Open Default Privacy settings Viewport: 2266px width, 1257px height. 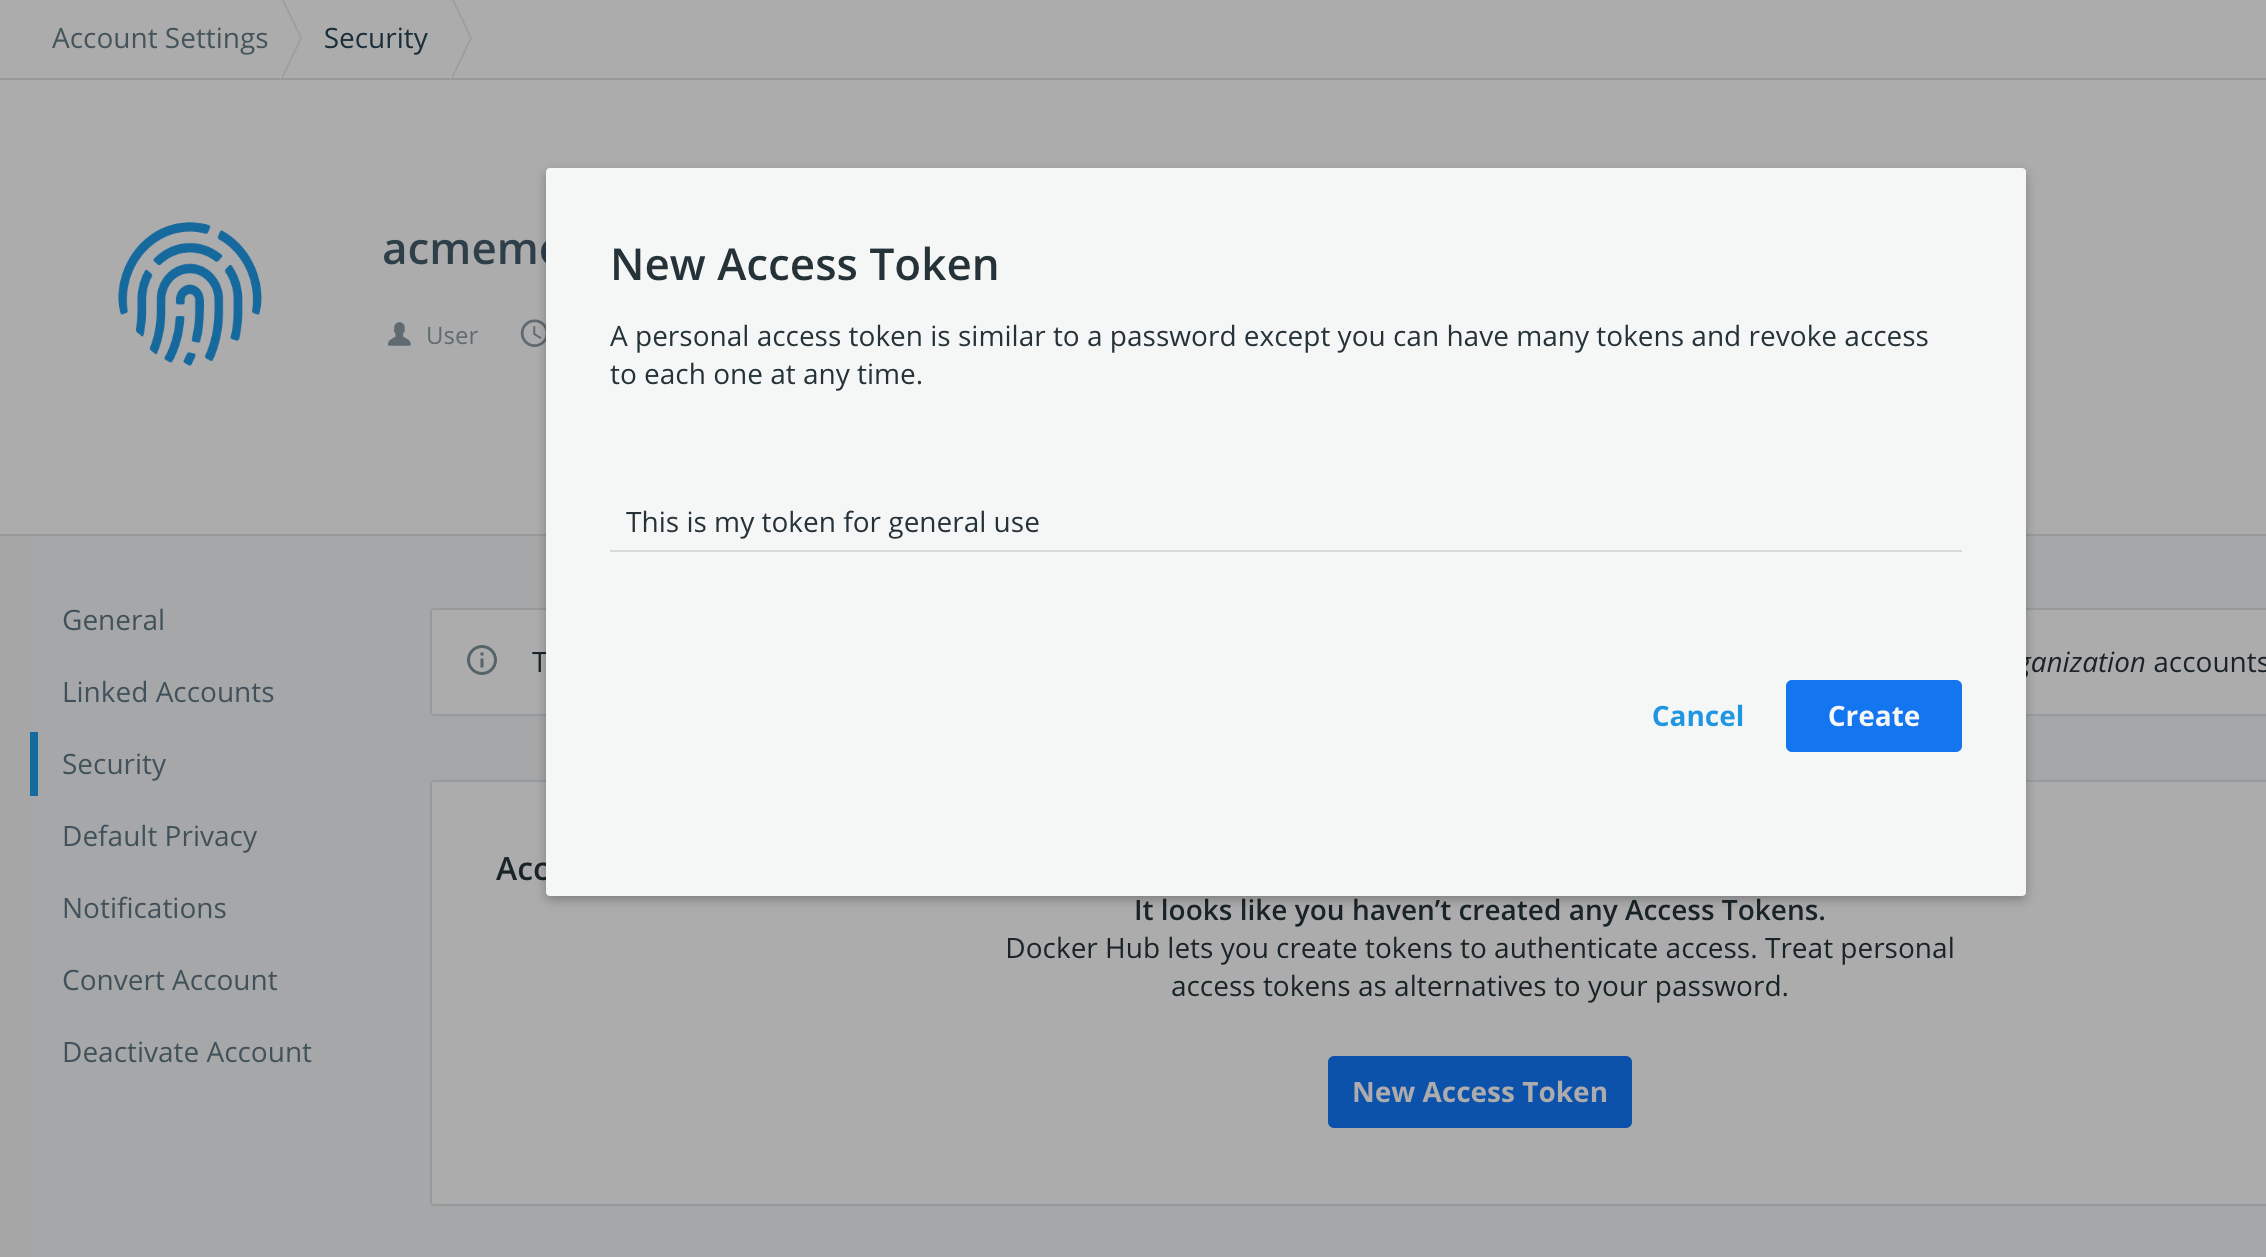coord(160,836)
